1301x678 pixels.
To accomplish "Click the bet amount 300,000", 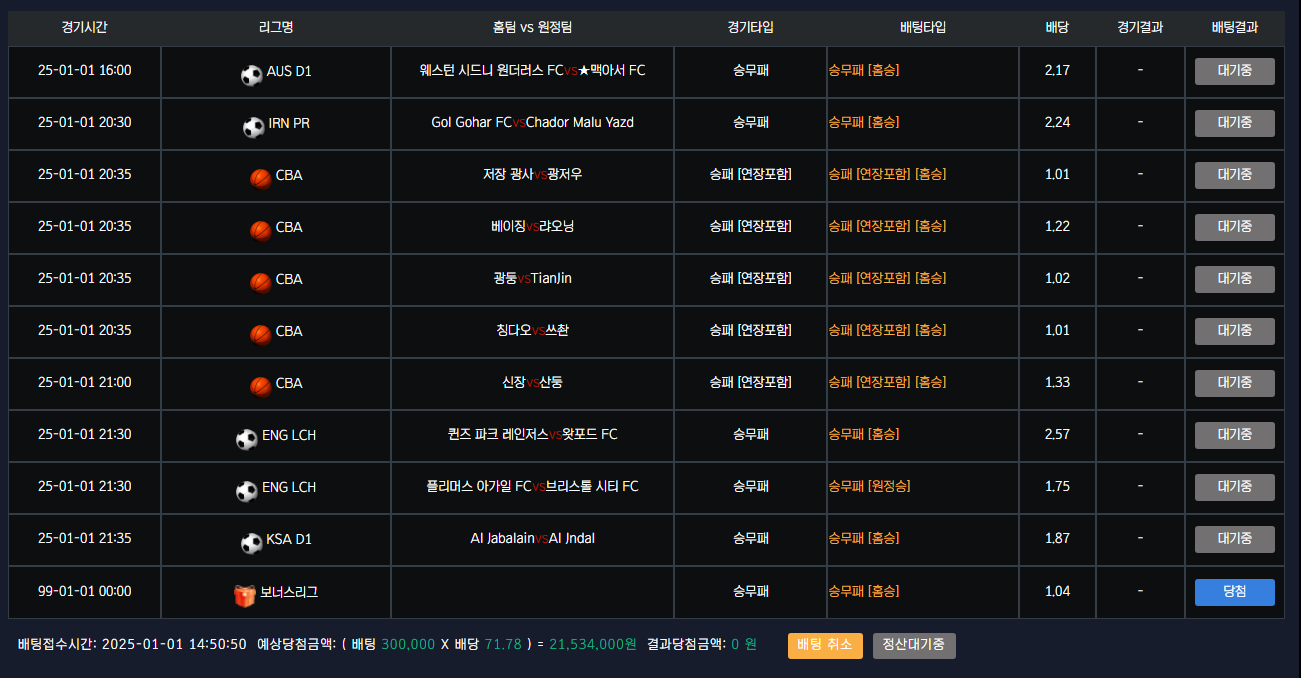I will [408, 645].
